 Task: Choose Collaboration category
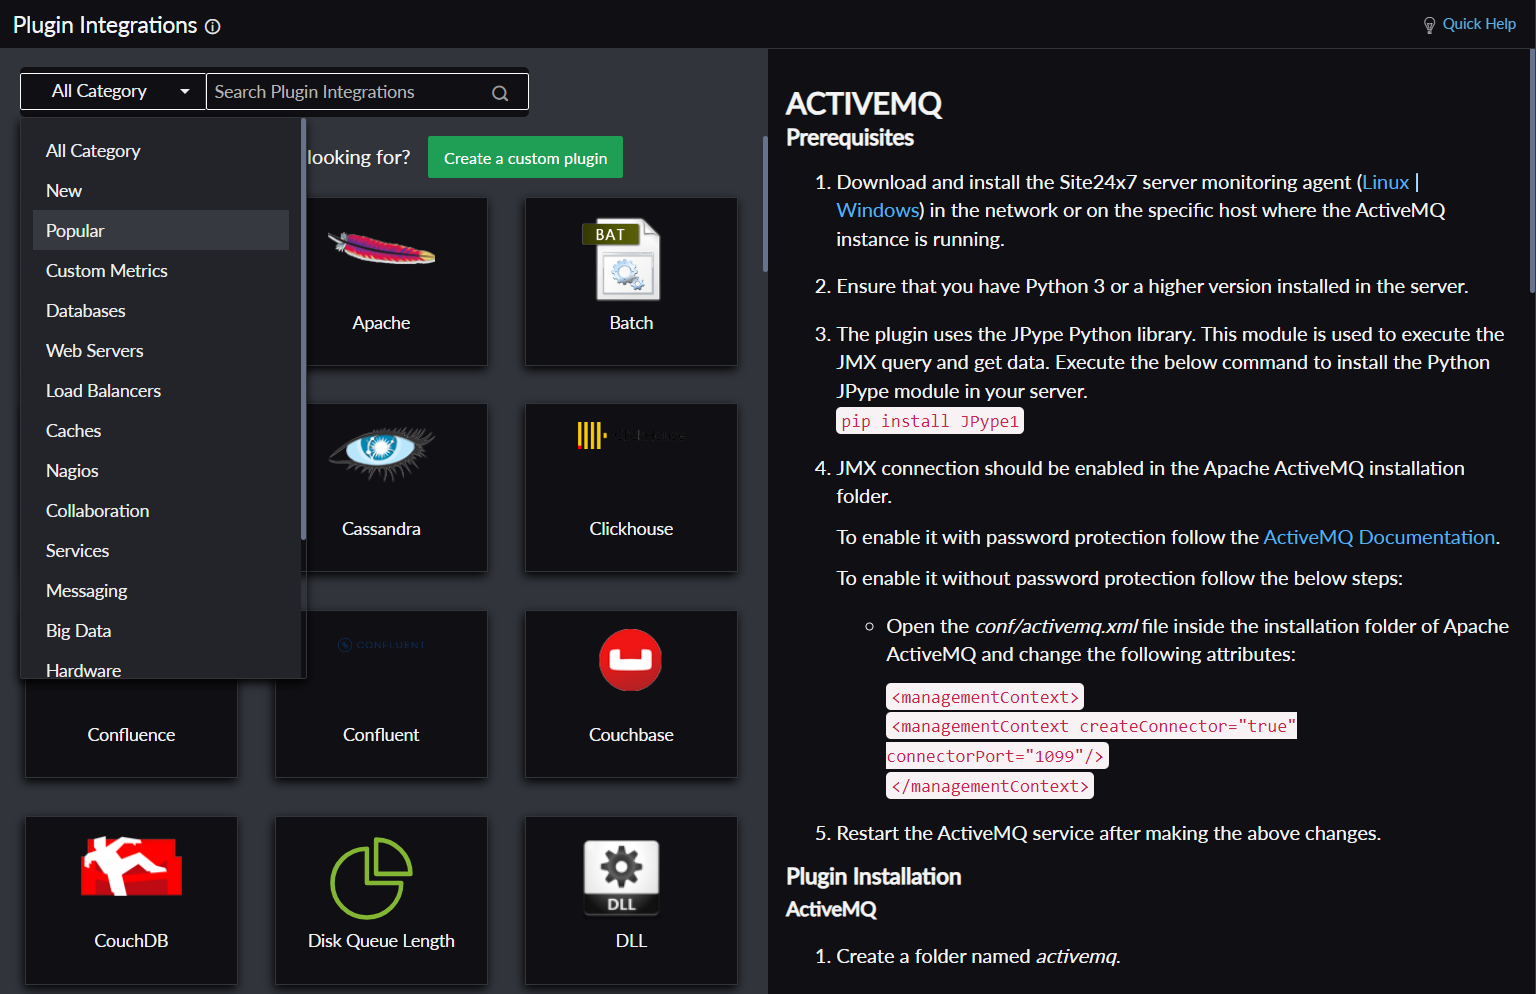pos(160,510)
